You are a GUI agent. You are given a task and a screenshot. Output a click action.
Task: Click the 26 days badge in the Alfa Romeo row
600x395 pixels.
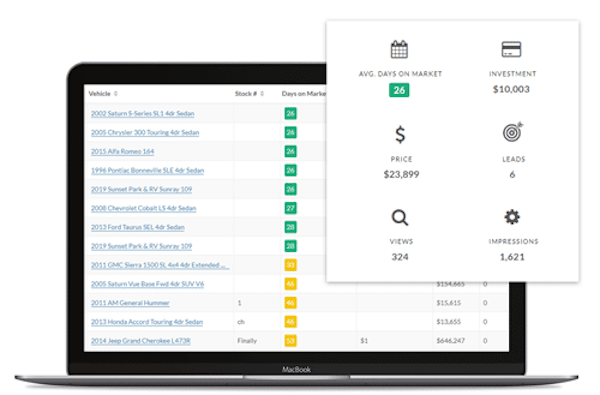[x=290, y=151]
